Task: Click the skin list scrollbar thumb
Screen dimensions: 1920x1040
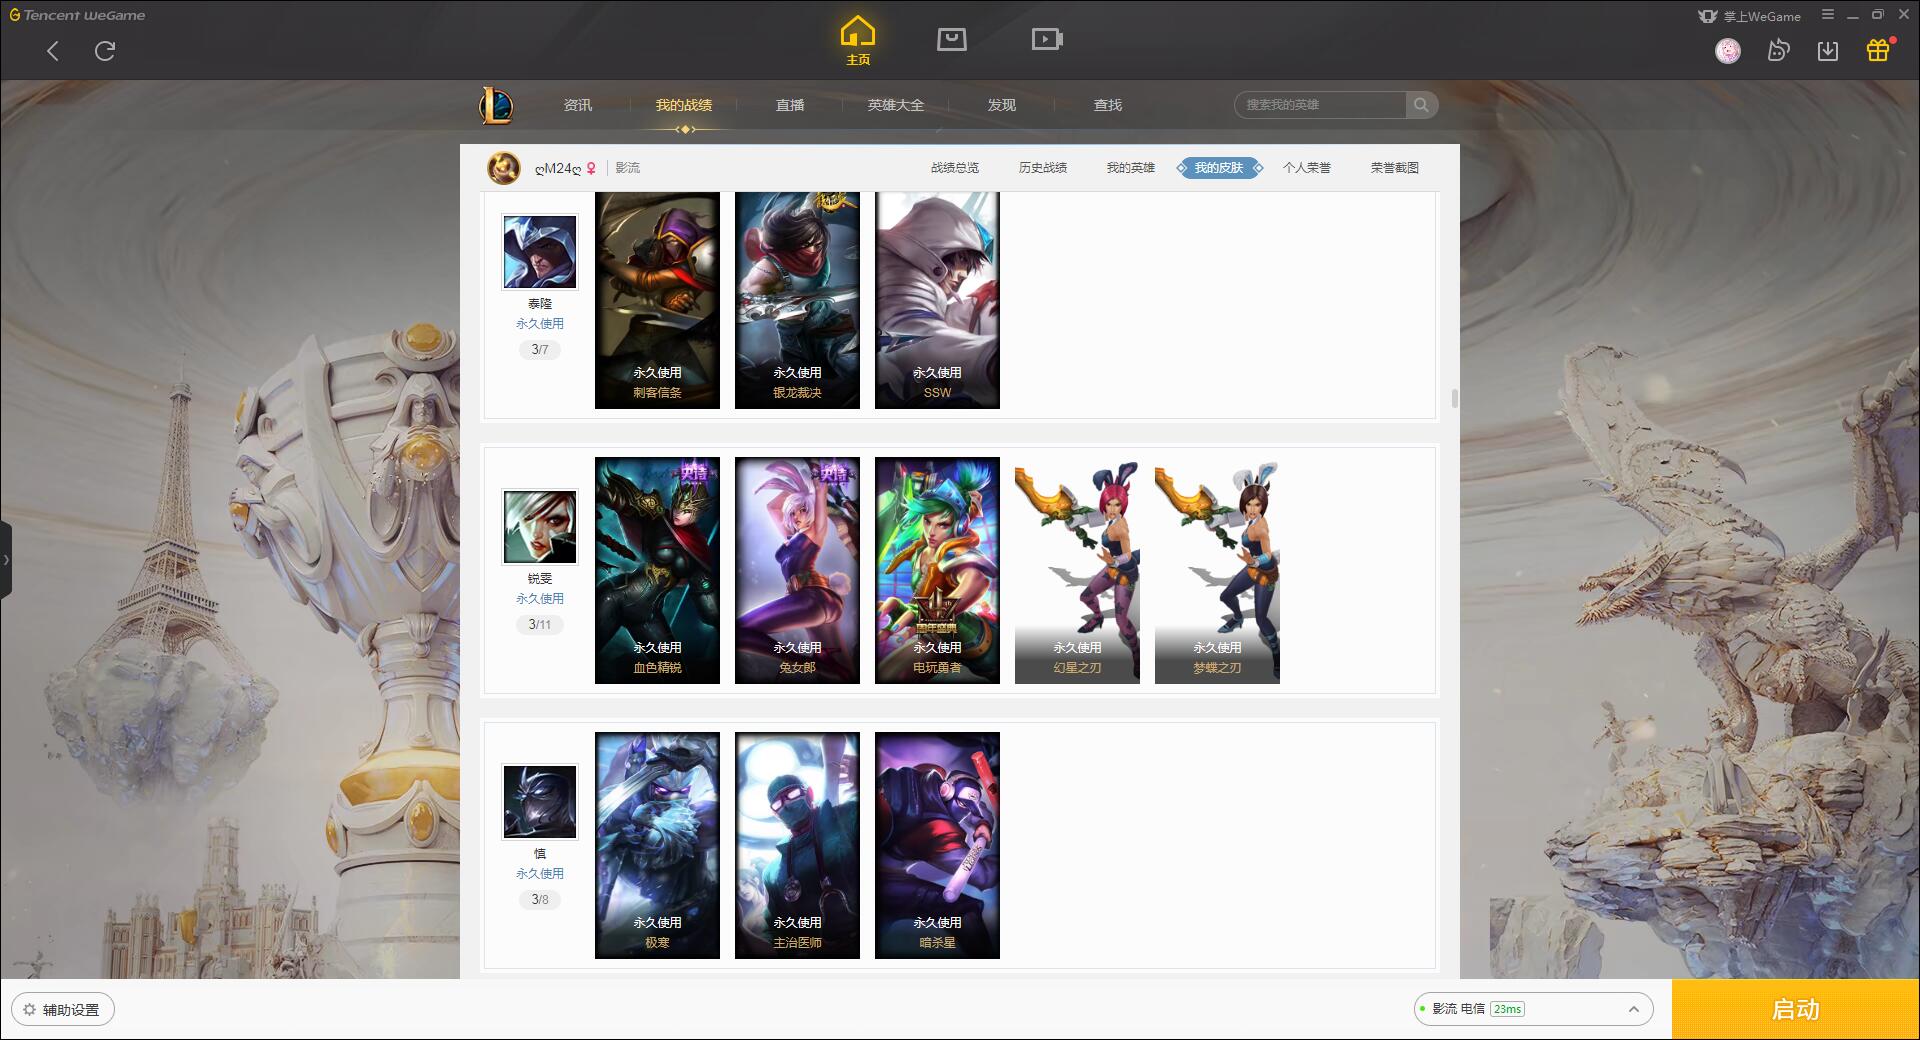Action: pyautogui.click(x=1454, y=399)
